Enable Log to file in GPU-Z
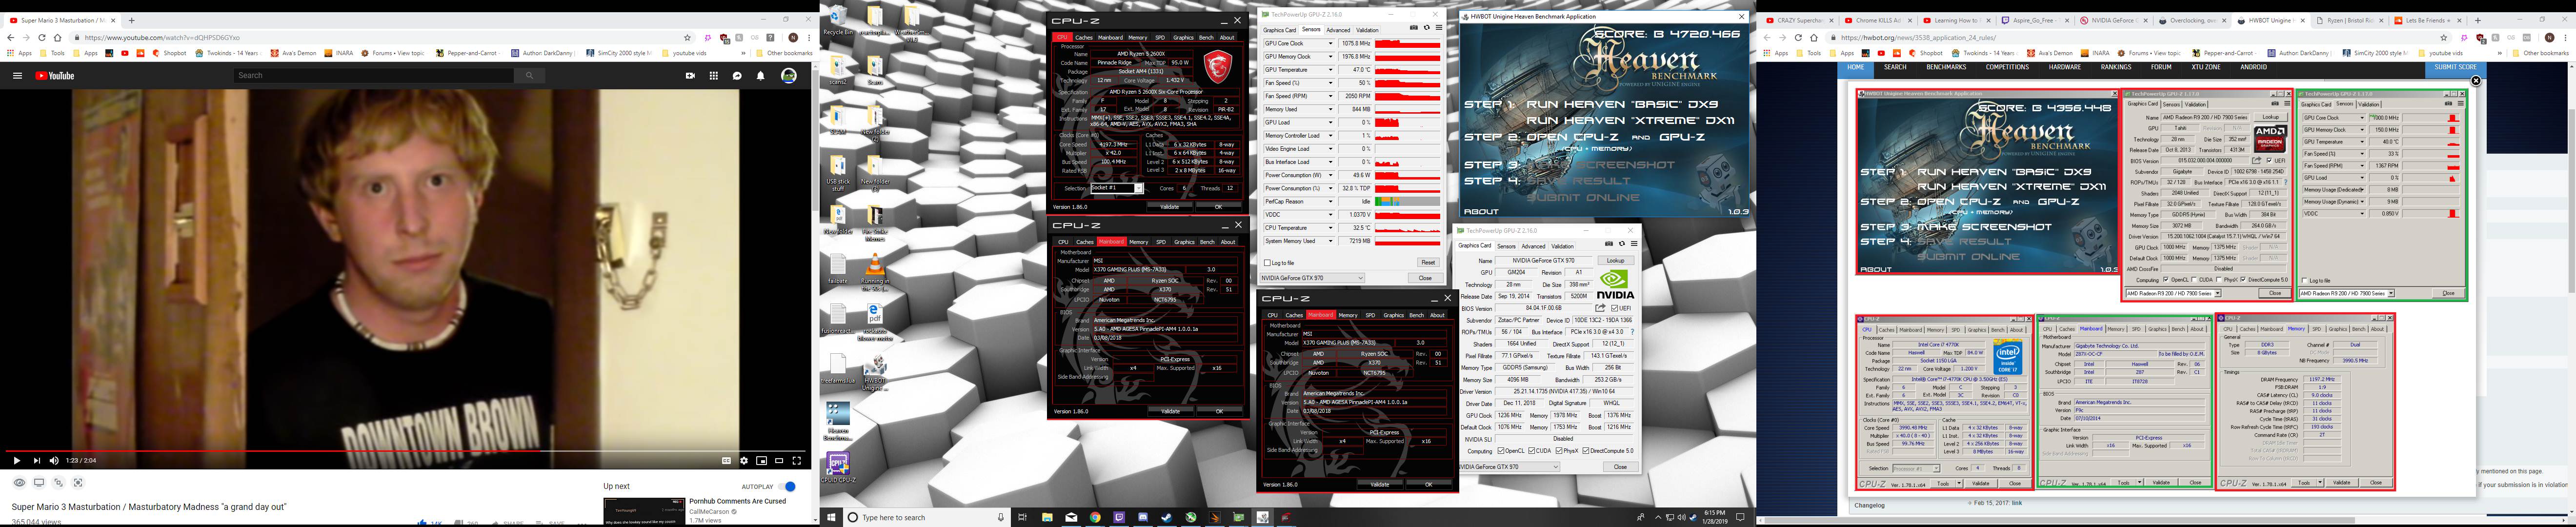Viewport: 2576px width, 527px height. pos(1268,263)
